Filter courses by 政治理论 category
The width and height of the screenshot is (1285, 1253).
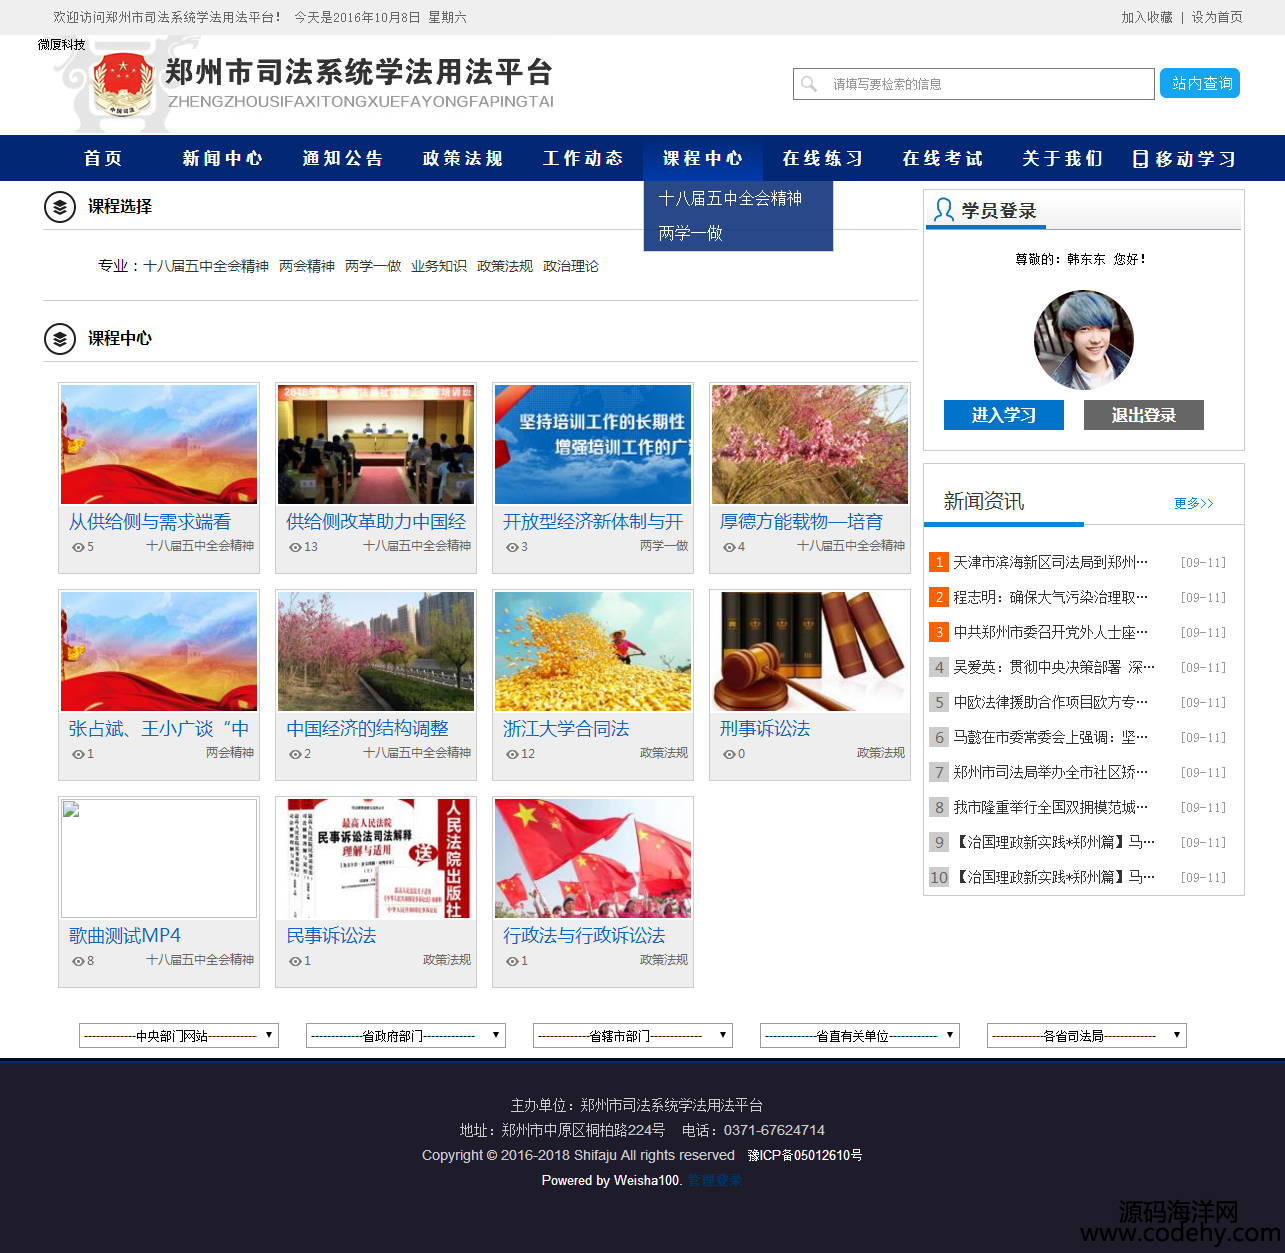[571, 266]
